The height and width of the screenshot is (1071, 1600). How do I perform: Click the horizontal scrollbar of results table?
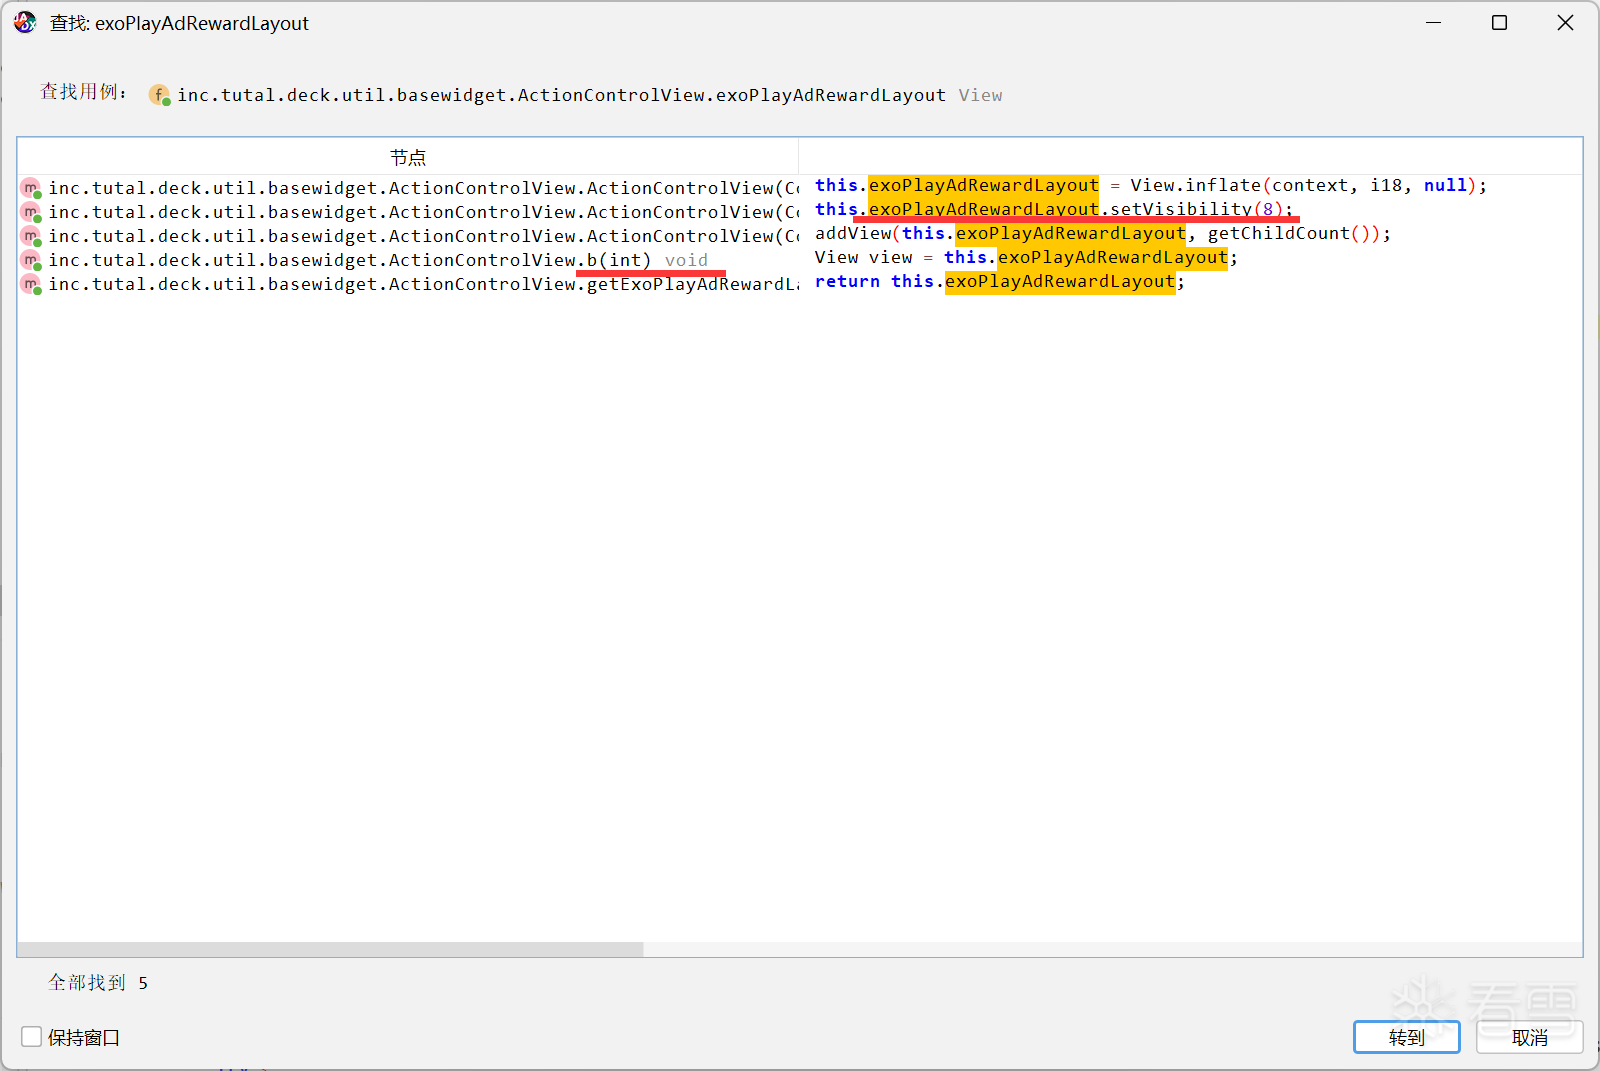coord(330,949)
